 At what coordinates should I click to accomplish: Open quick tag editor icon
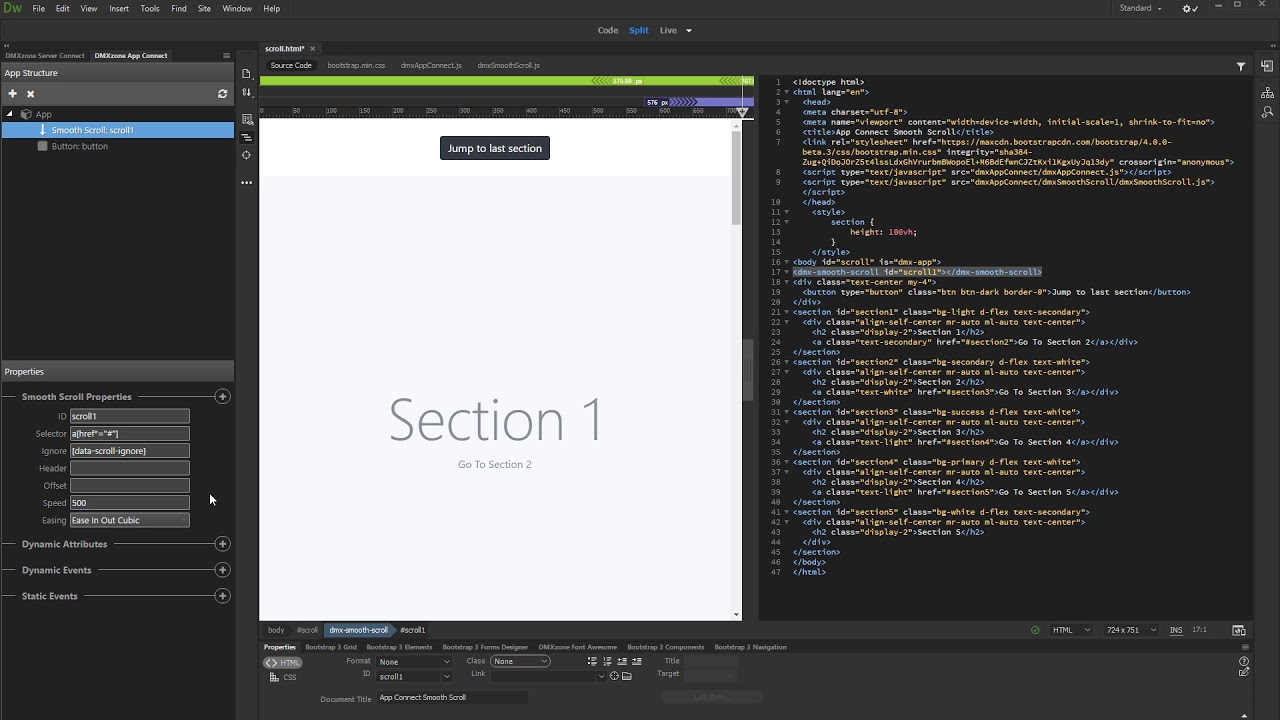point(1244,673)
